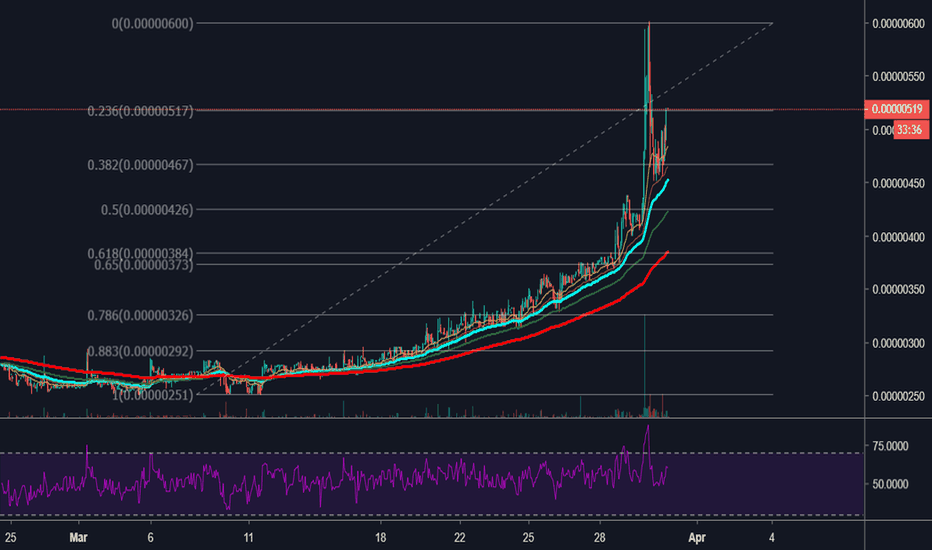Click price axis value 0.00000450
This screenshot has height=550, width=932.
click(898, 184)
